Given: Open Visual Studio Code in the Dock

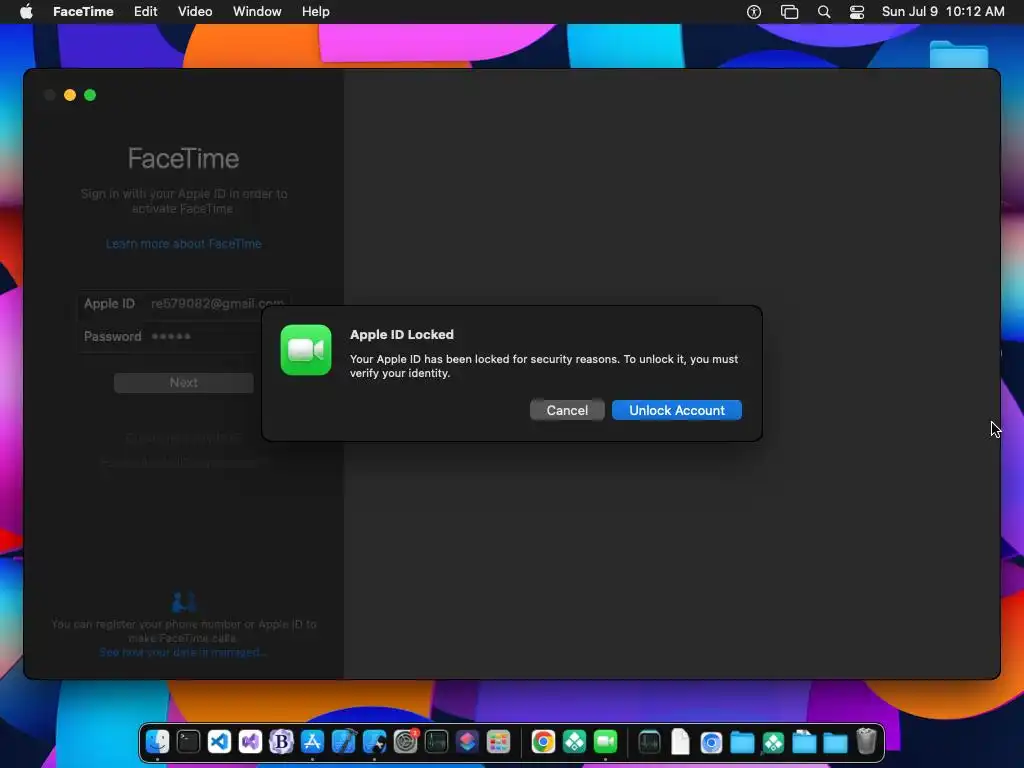Looking at the screenshot, I should (219, 742).
